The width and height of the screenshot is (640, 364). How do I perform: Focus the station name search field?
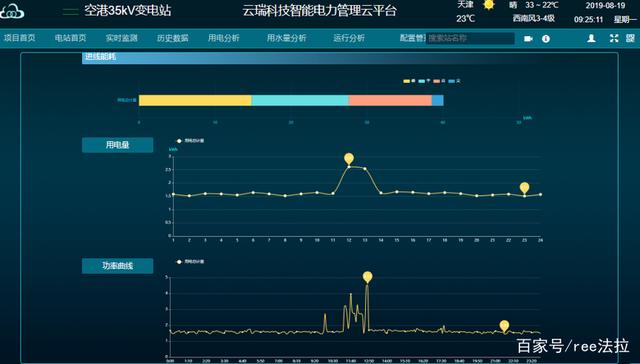click(470, 39)
